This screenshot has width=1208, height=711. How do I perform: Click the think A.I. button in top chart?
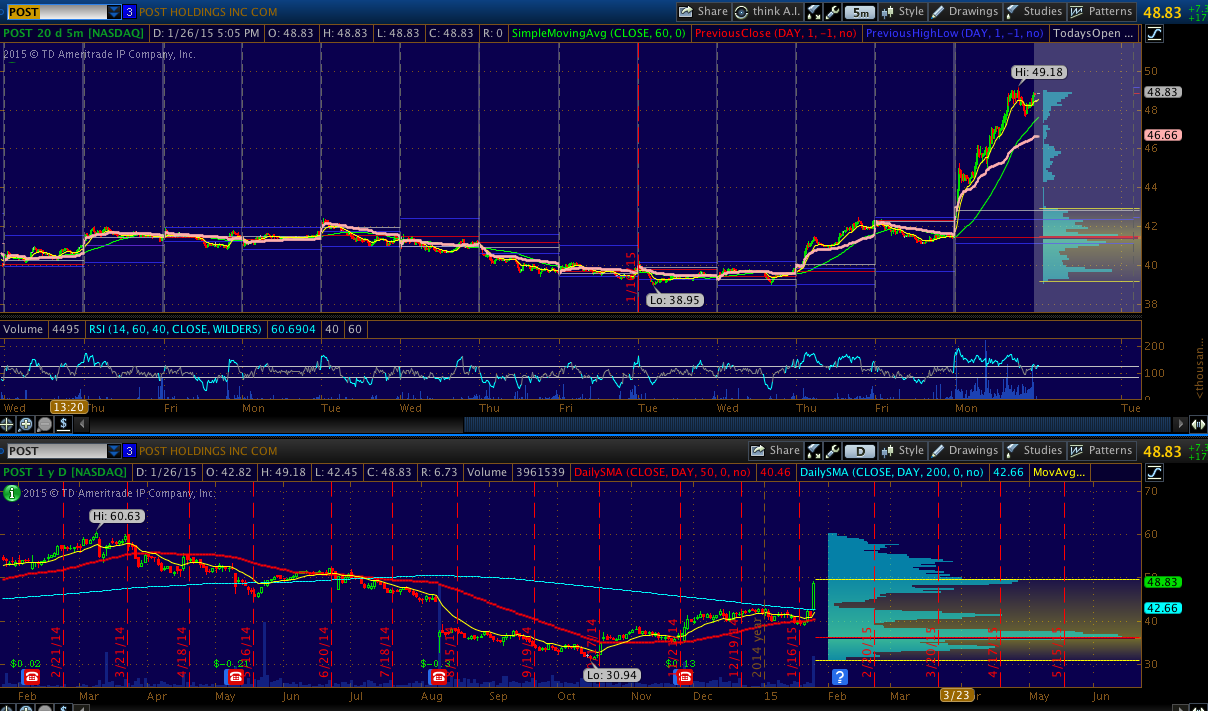768,12
